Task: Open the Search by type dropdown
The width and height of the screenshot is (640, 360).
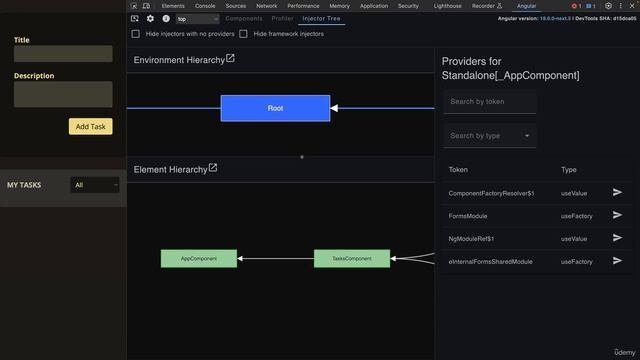Action: 489,136
